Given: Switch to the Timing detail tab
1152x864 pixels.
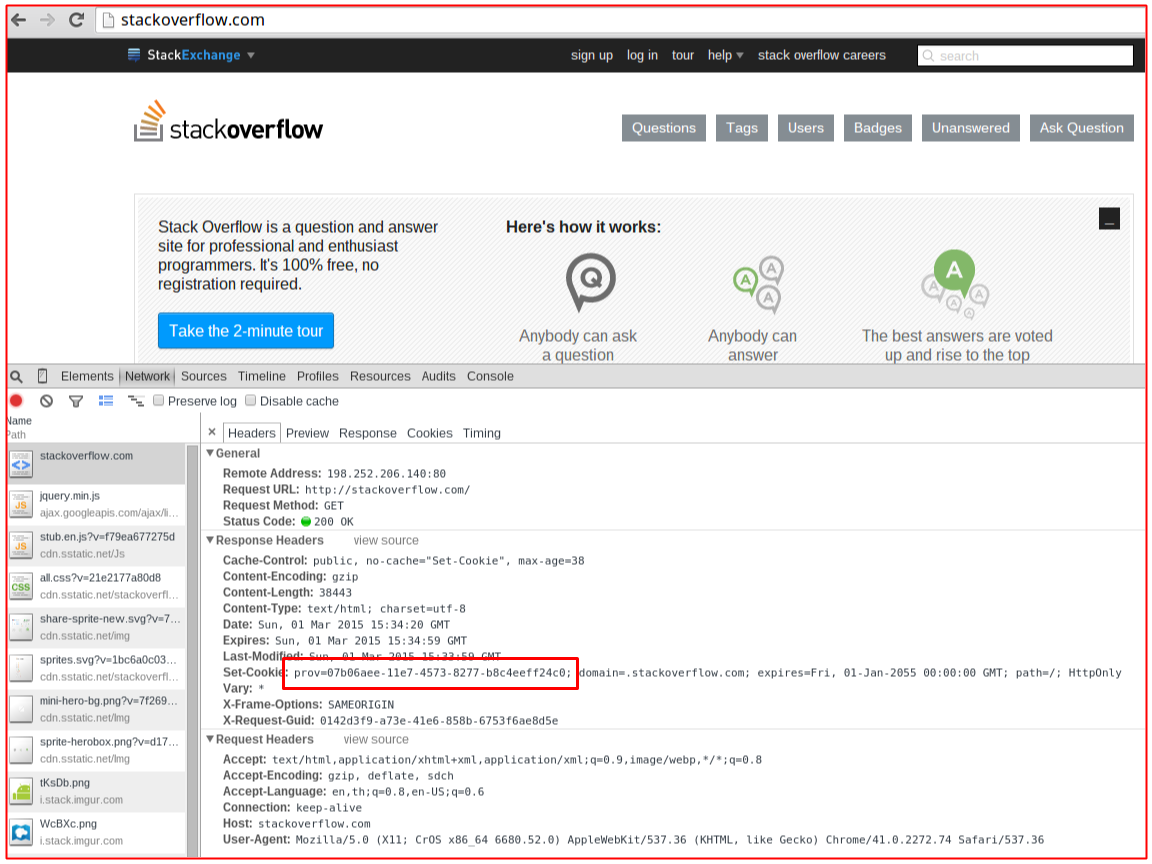Looking at the screenshot, I should click(481, 433).
